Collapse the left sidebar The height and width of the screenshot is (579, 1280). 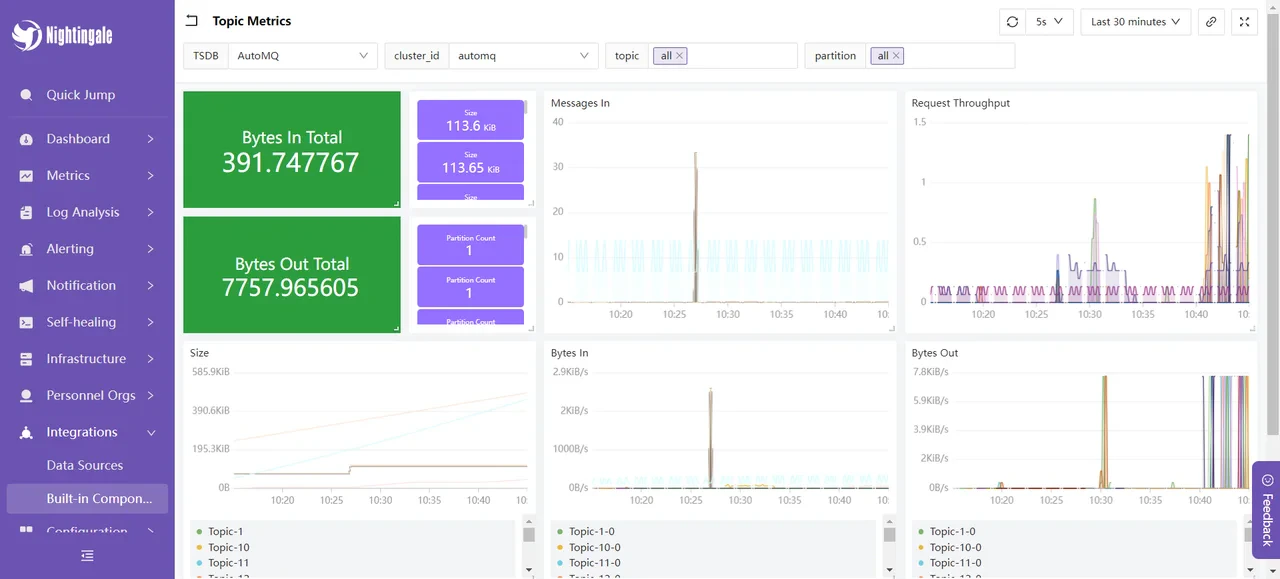87,556
